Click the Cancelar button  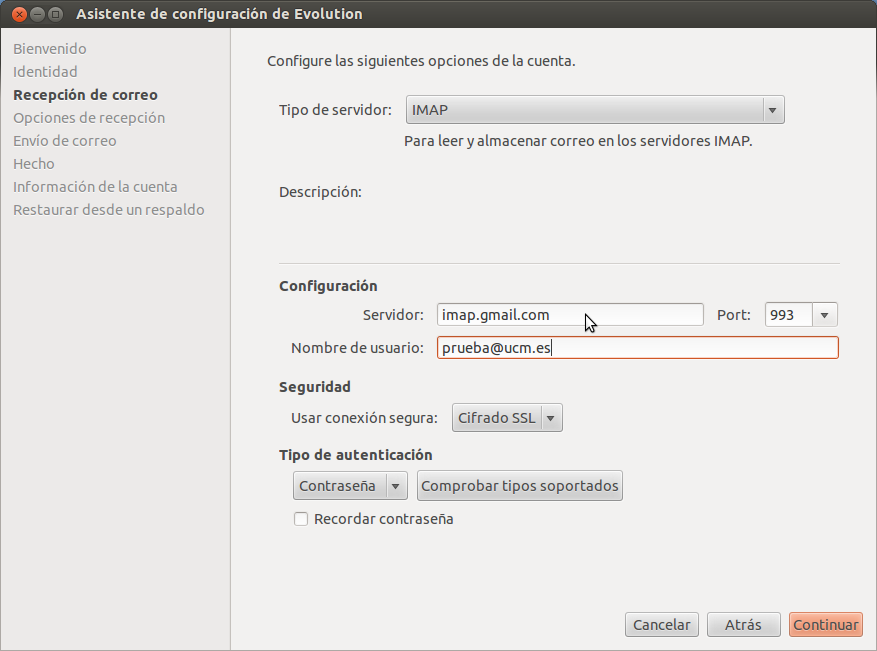pos(662,625)
